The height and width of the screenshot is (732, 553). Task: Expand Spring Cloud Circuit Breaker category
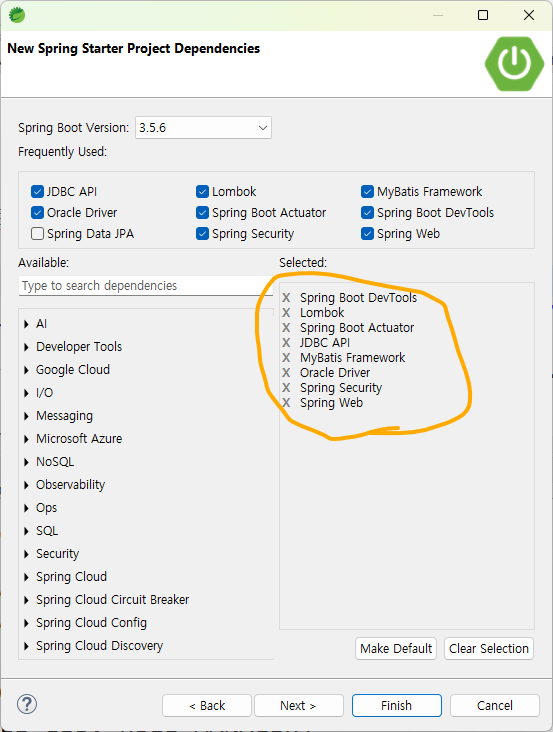tap(27, 600)
